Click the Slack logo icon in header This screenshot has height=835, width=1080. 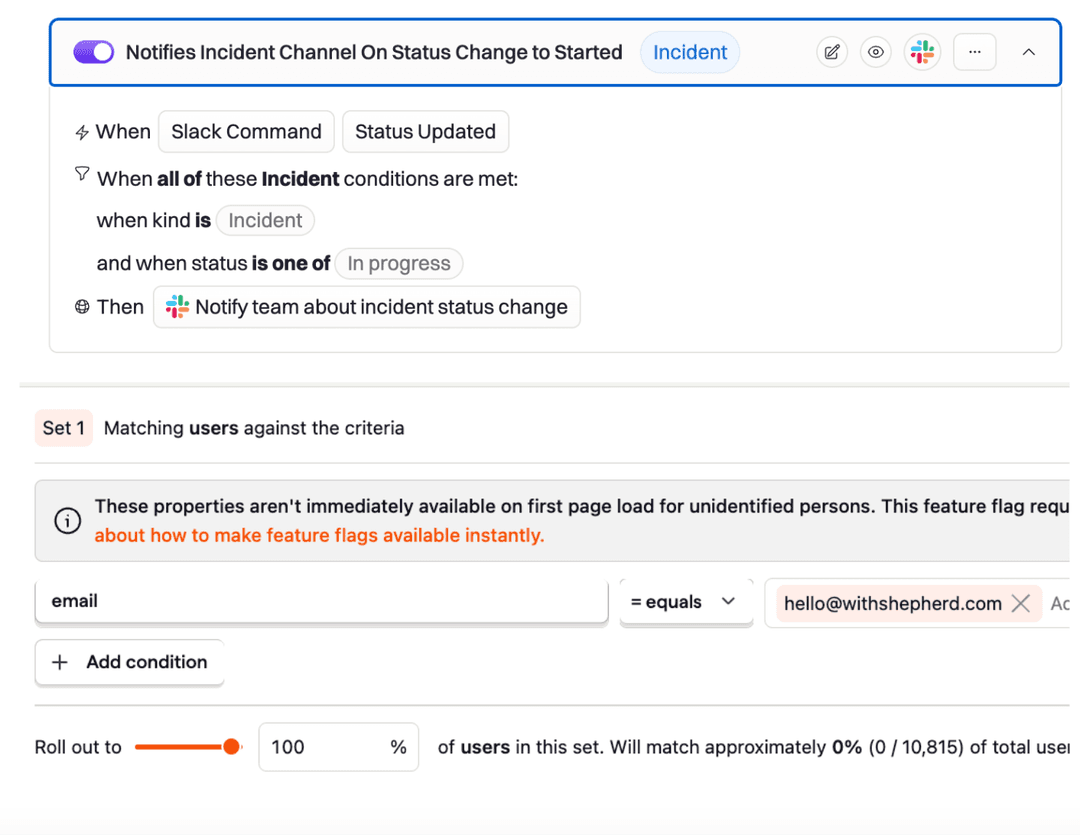(922, 52)
